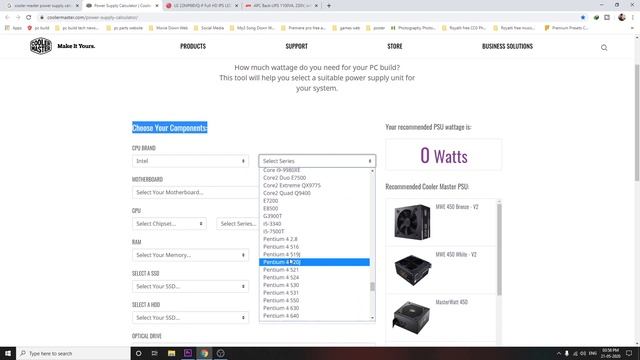Close the Power Supply Calculator tab

pyautogui.click(x=157, y=6)
